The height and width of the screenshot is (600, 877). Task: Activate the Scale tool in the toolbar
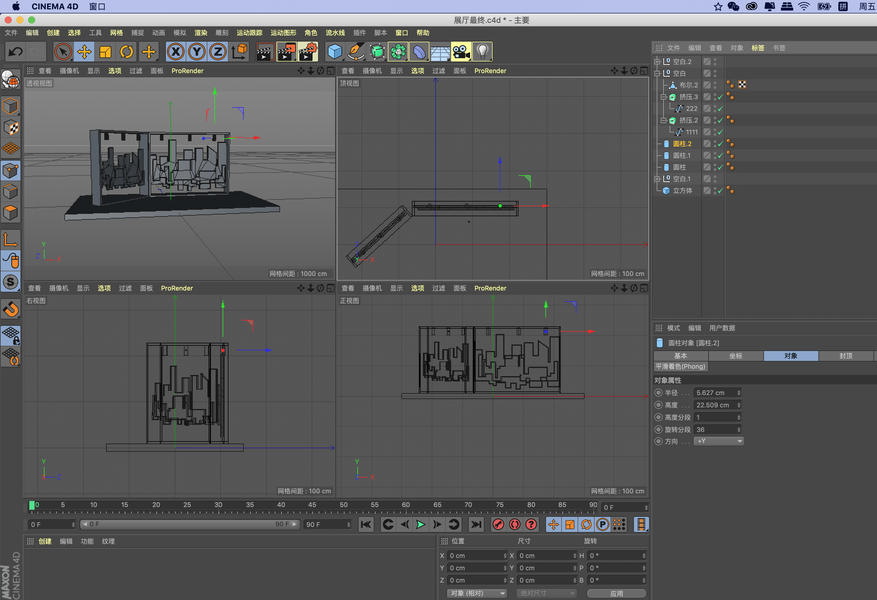106,52
